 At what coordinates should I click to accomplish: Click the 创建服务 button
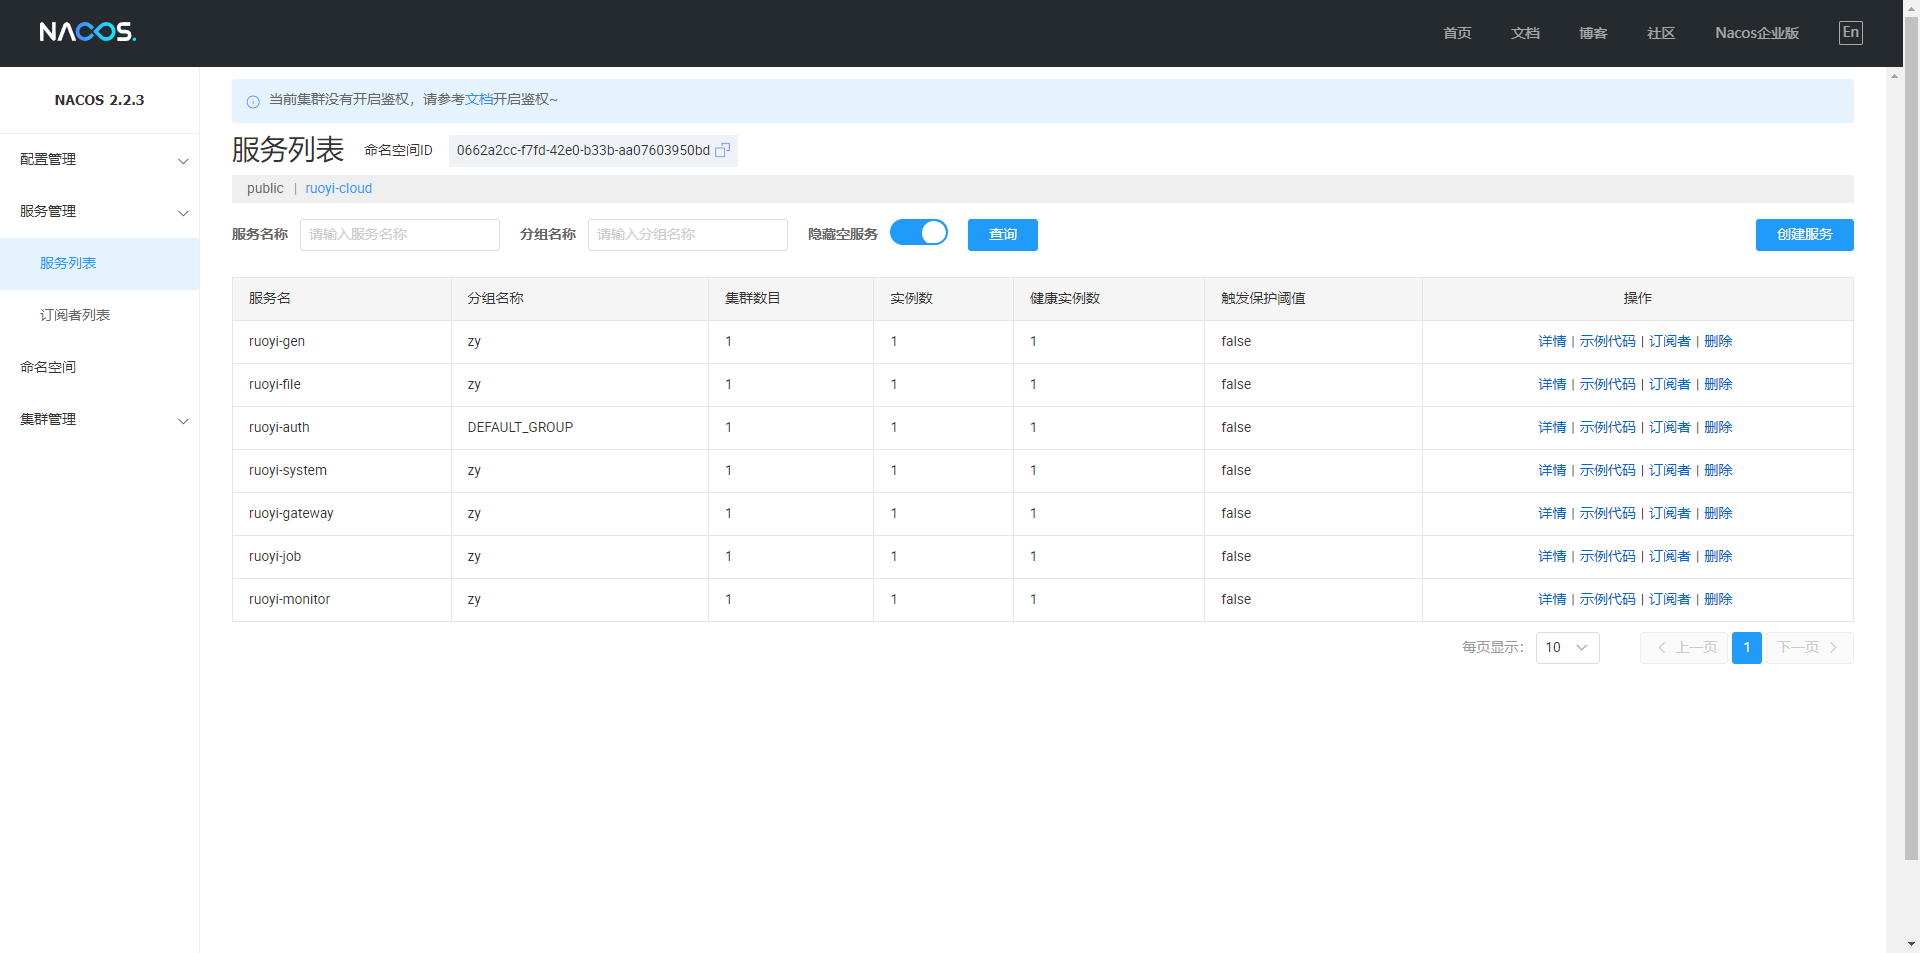(x=1805, y=235)
